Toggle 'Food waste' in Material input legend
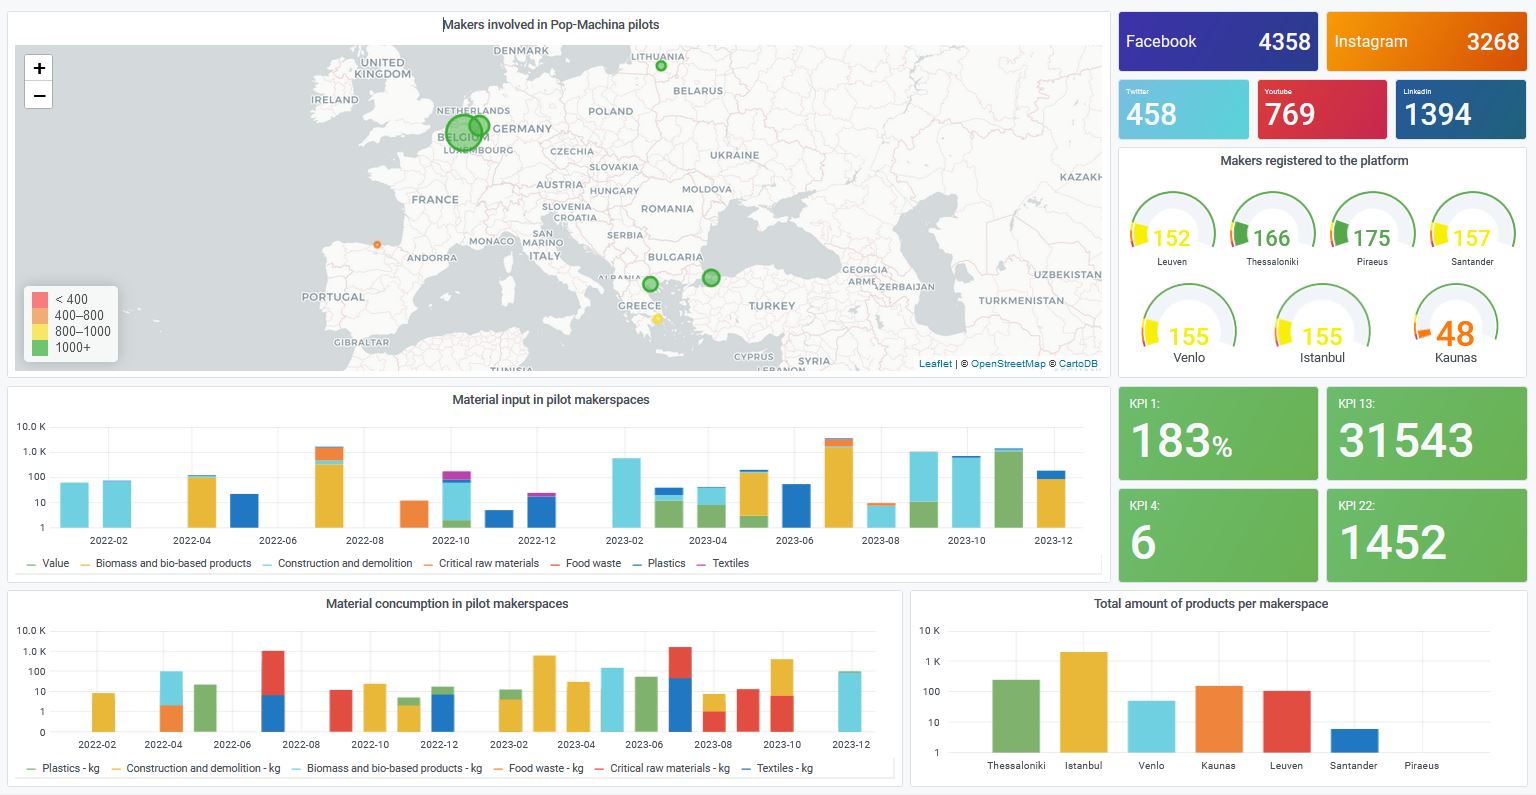 586,564
